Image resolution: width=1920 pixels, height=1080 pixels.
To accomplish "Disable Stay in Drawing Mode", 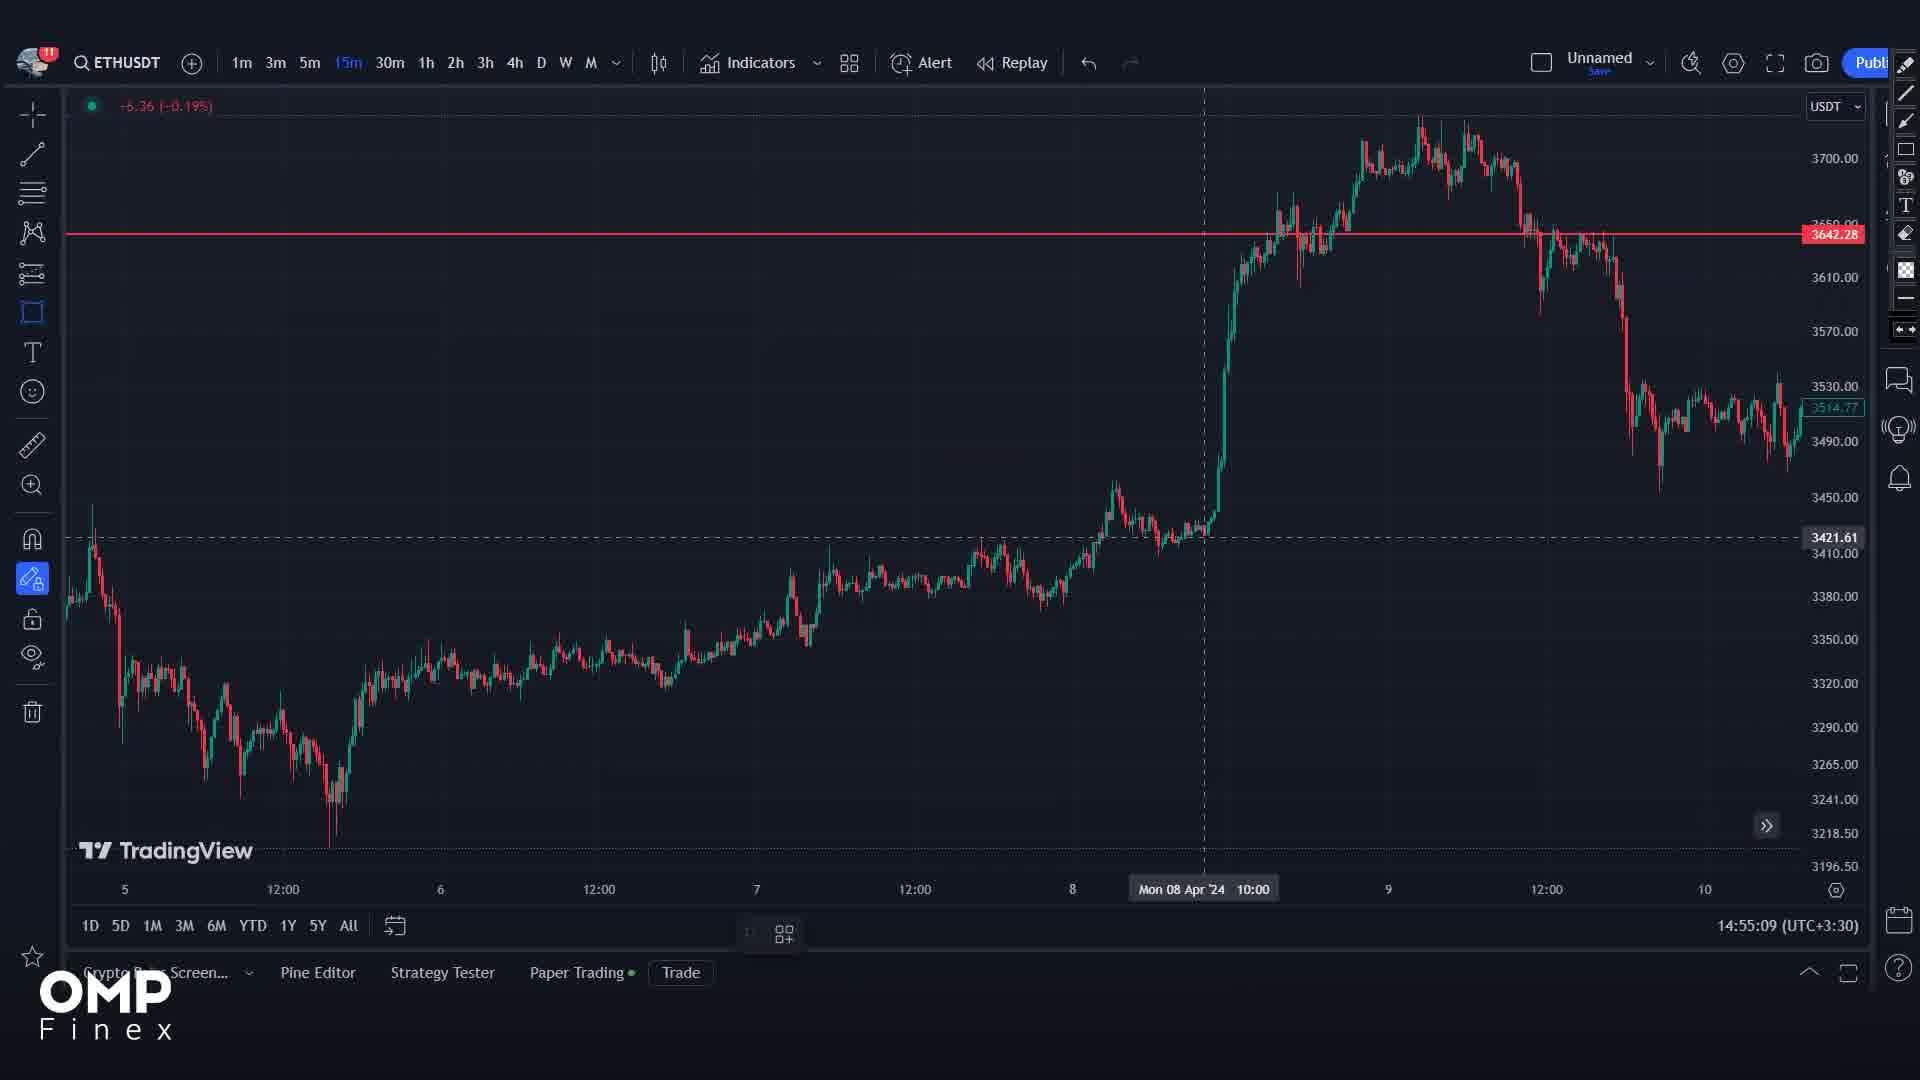I will (32, 578).
